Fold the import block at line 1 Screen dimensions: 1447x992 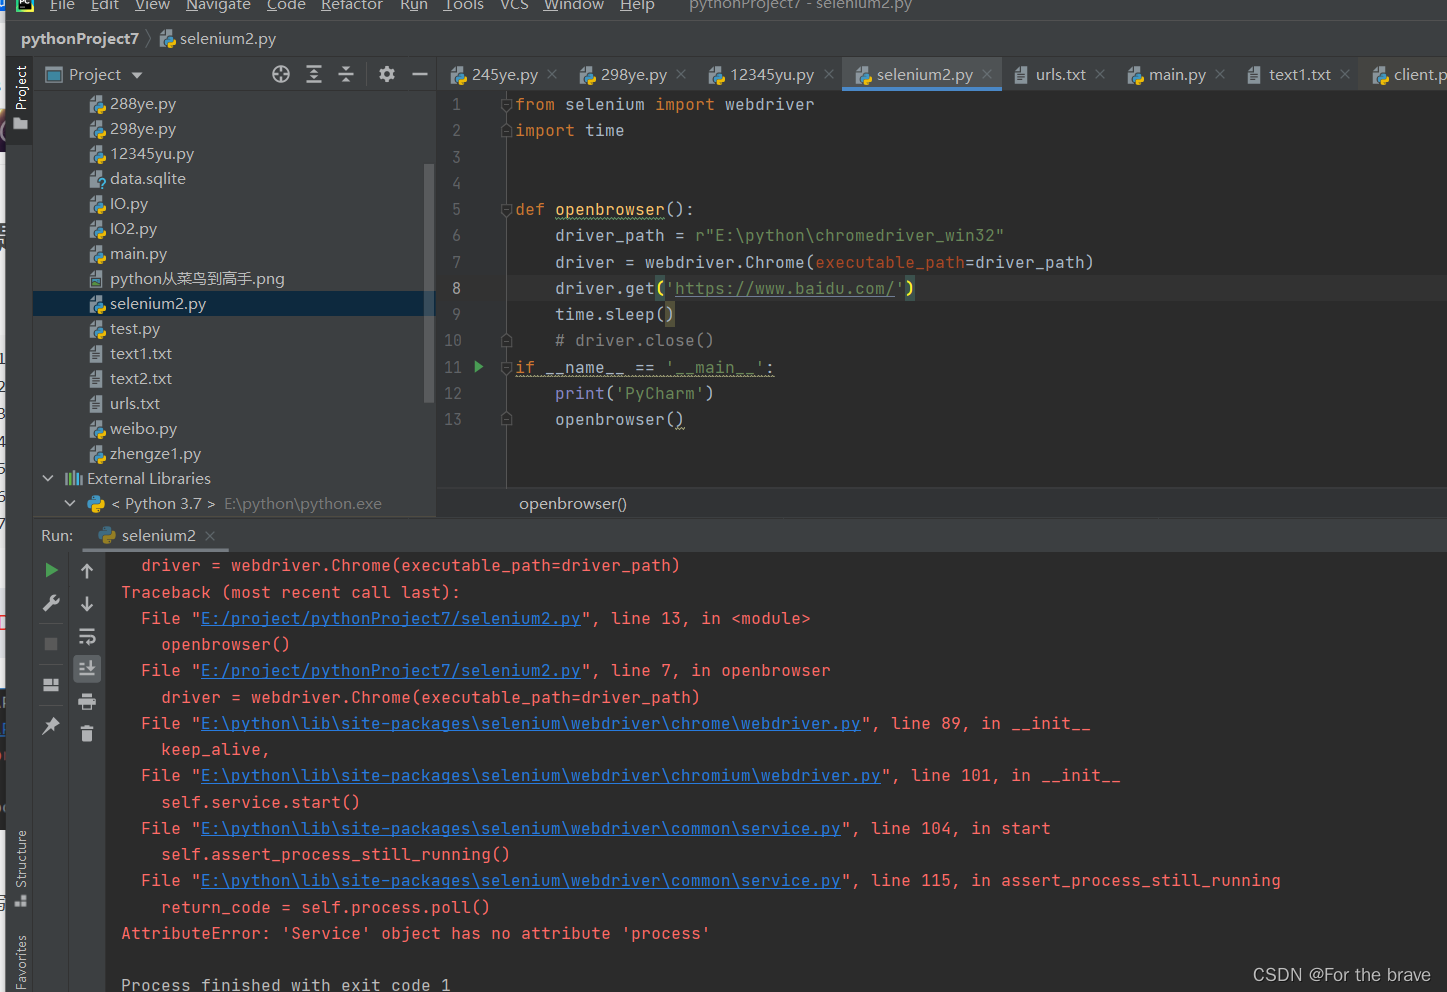(506, 104)
